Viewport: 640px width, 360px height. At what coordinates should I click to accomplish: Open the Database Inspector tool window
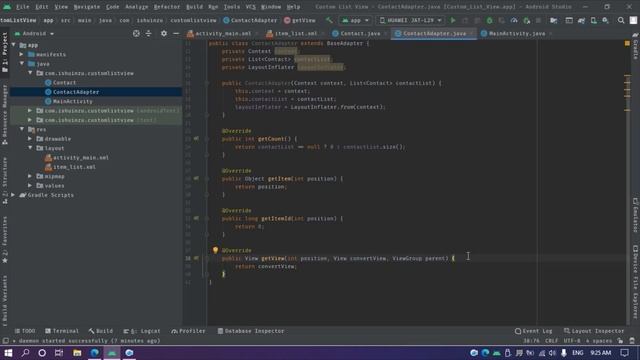[251, 331]
